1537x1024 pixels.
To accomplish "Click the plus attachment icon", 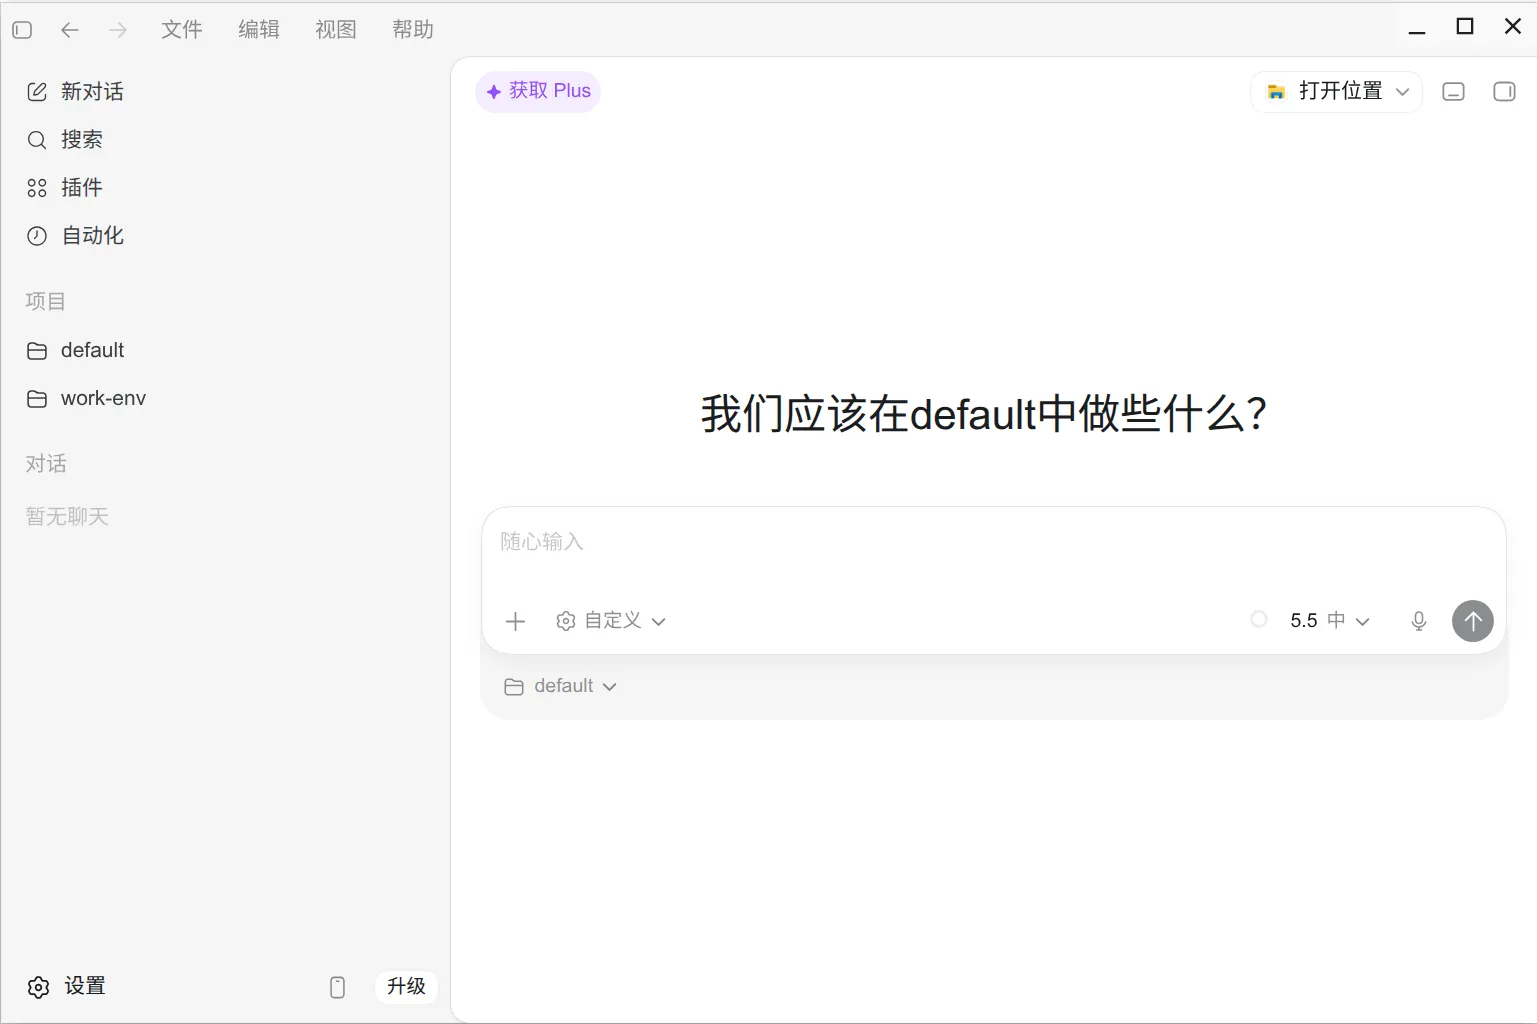I will [x=516, y=621].
